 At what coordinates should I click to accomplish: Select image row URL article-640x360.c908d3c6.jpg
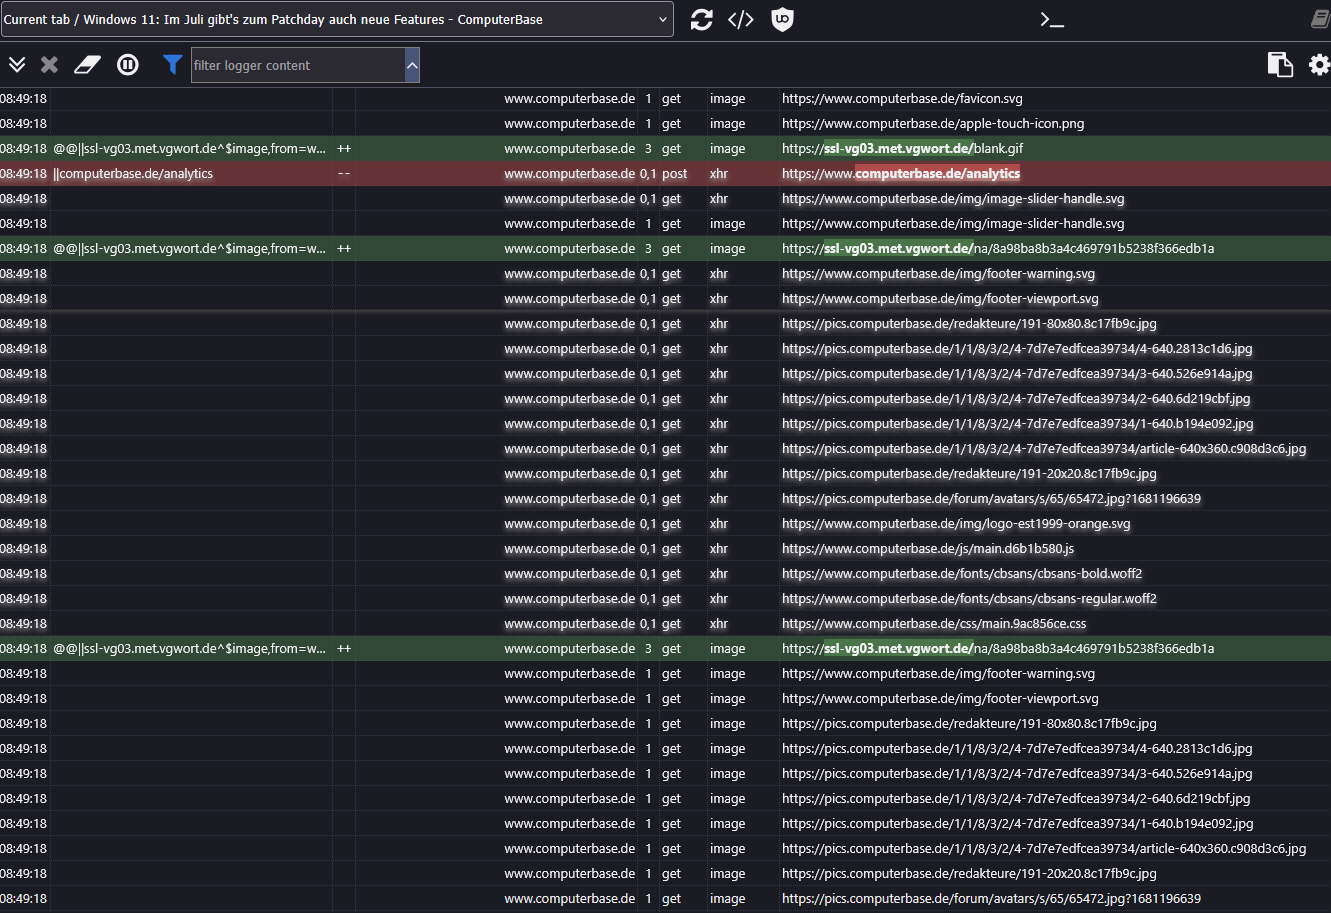[1044, 849]
